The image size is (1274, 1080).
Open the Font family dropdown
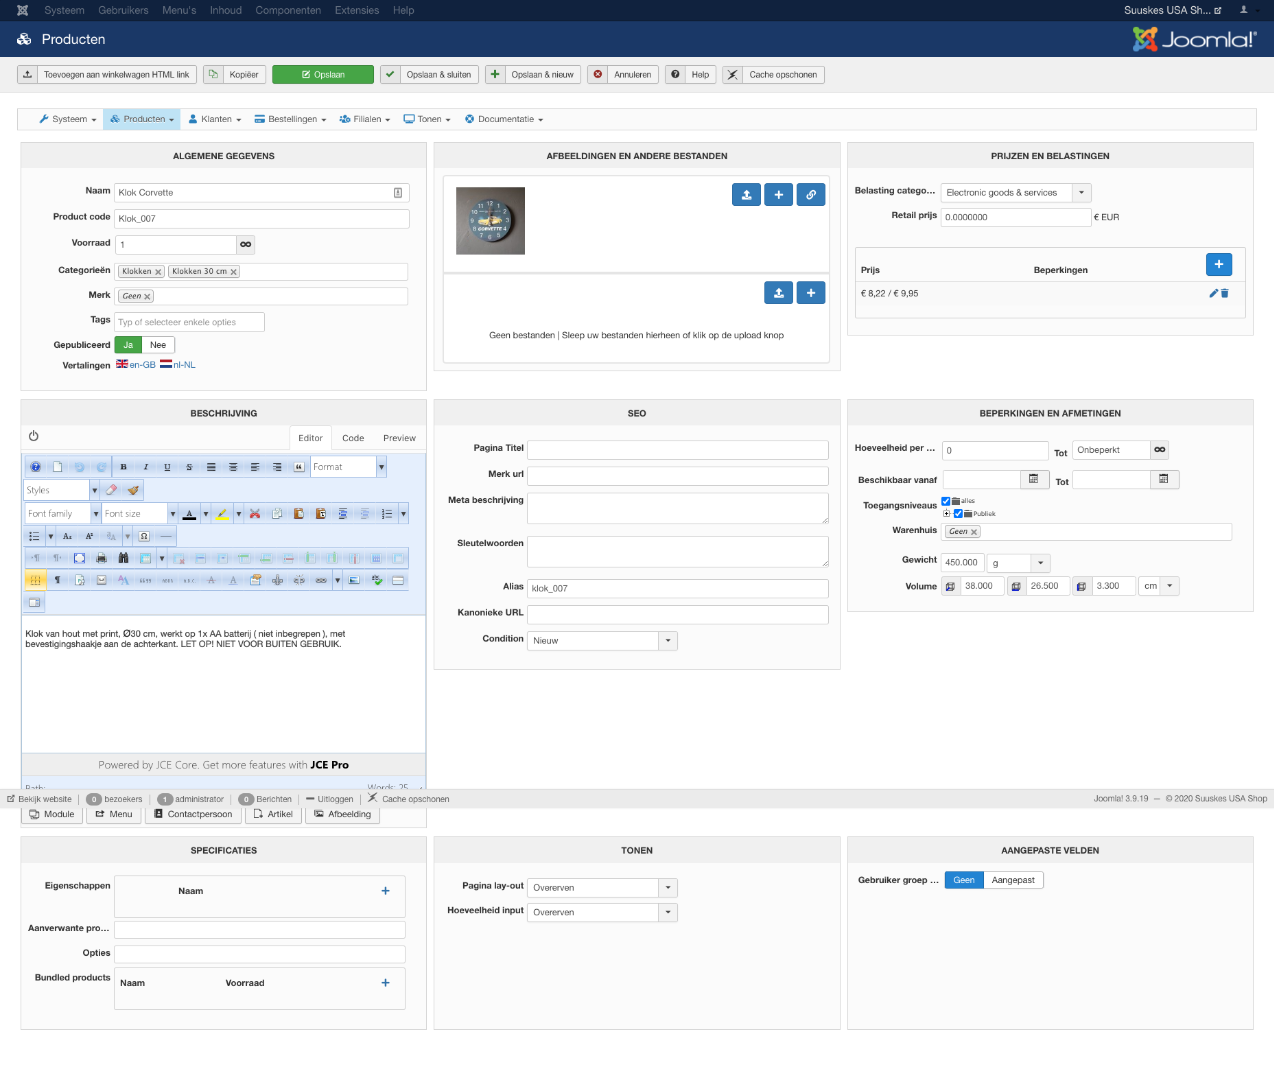(62, 514)
